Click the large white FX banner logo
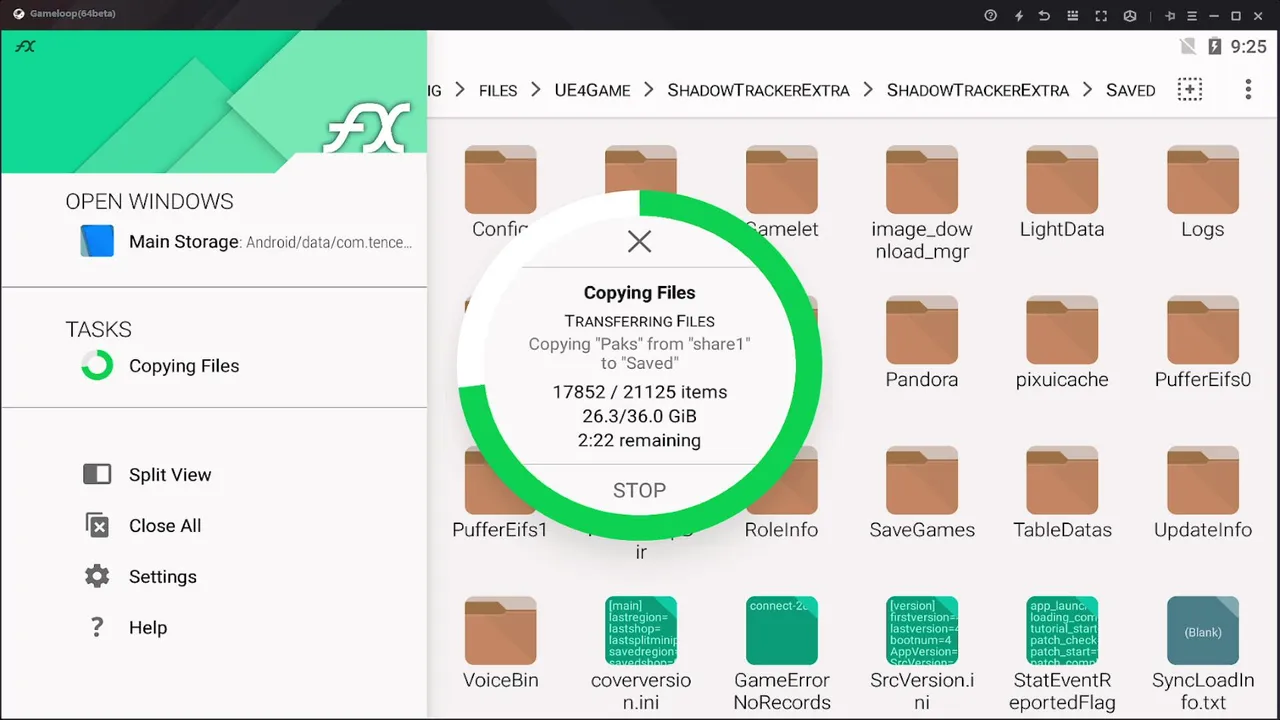 pos(366,128)
